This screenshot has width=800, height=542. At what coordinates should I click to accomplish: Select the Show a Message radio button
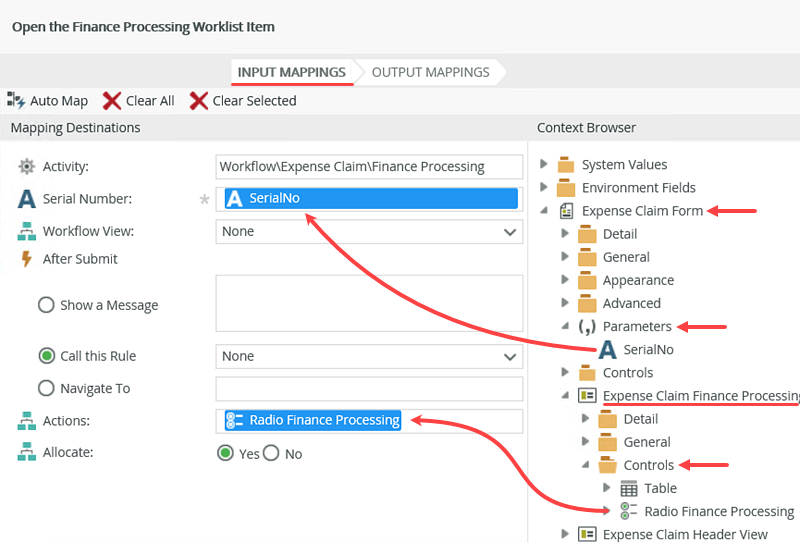click(x=46, y=305)
